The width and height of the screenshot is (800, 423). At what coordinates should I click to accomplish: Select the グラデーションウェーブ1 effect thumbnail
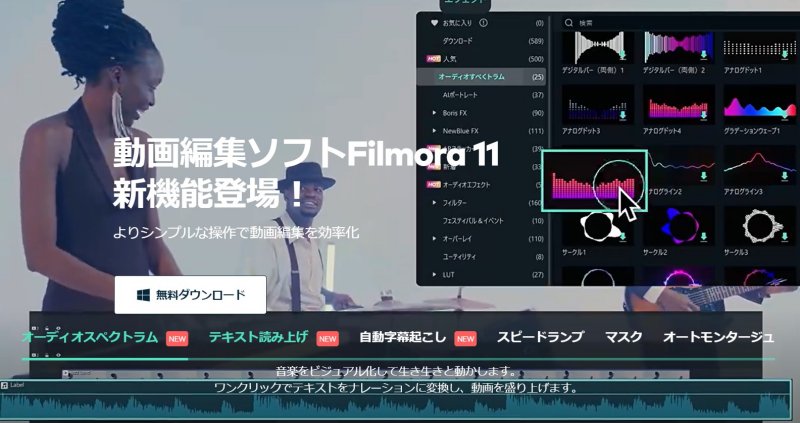[x=760, y=105]
